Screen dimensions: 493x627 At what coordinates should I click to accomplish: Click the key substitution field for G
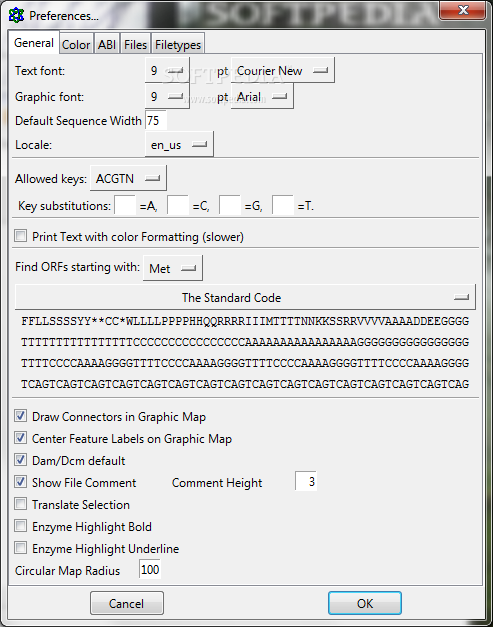pyautogui.click(x=230, y=205)
